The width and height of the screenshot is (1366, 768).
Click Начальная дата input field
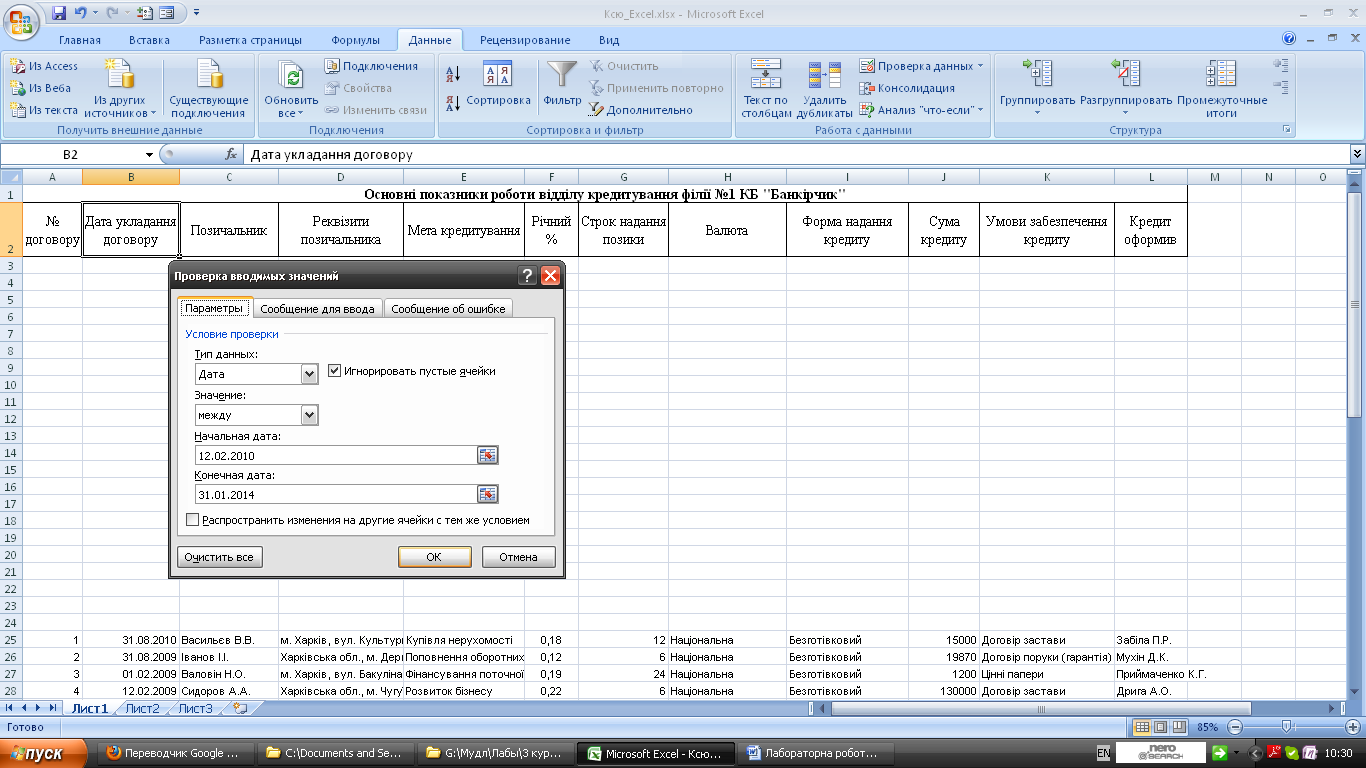336,455
